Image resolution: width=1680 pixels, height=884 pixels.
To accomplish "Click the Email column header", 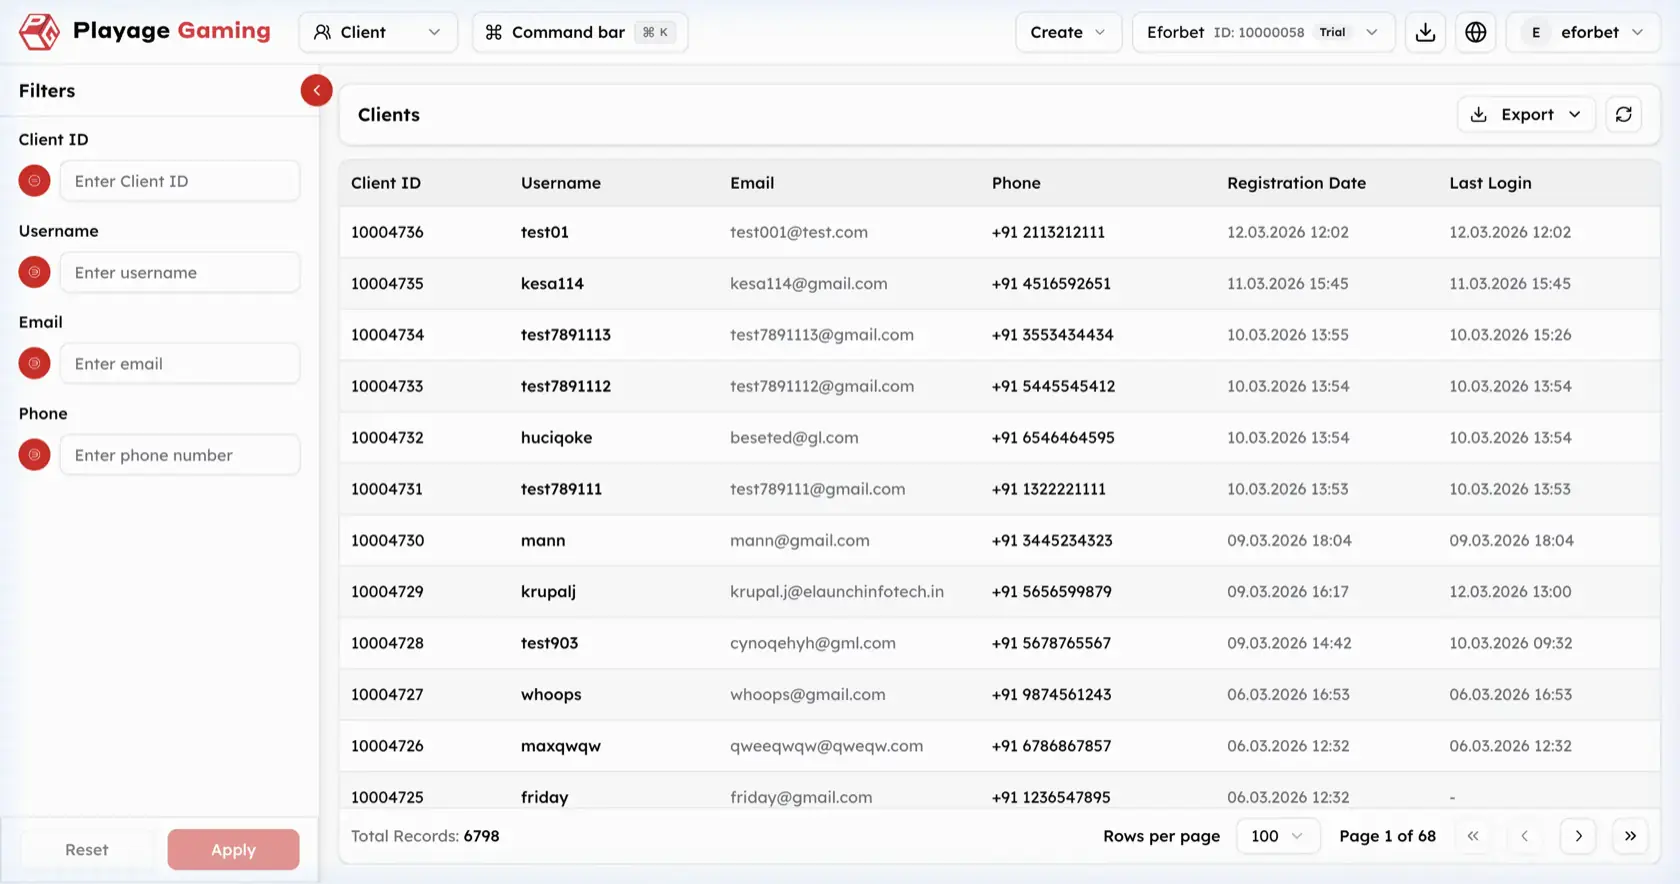I will pyautogui.click(x=752, y=183).
